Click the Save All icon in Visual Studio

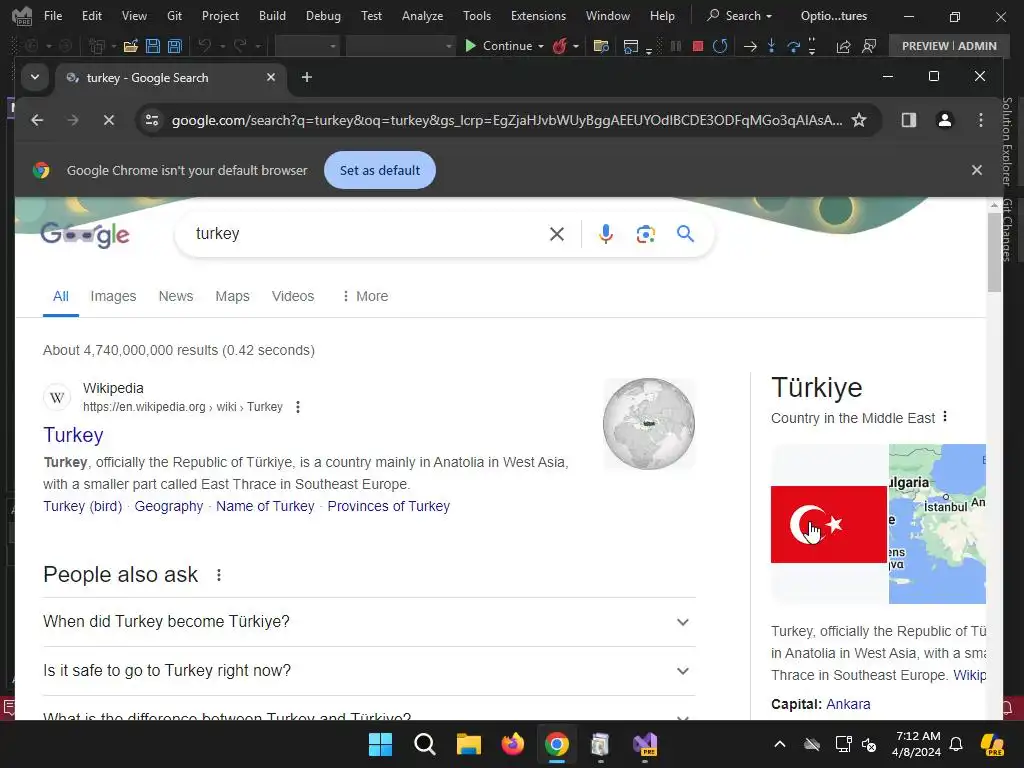pyautogui.click(x=174, y=46)
